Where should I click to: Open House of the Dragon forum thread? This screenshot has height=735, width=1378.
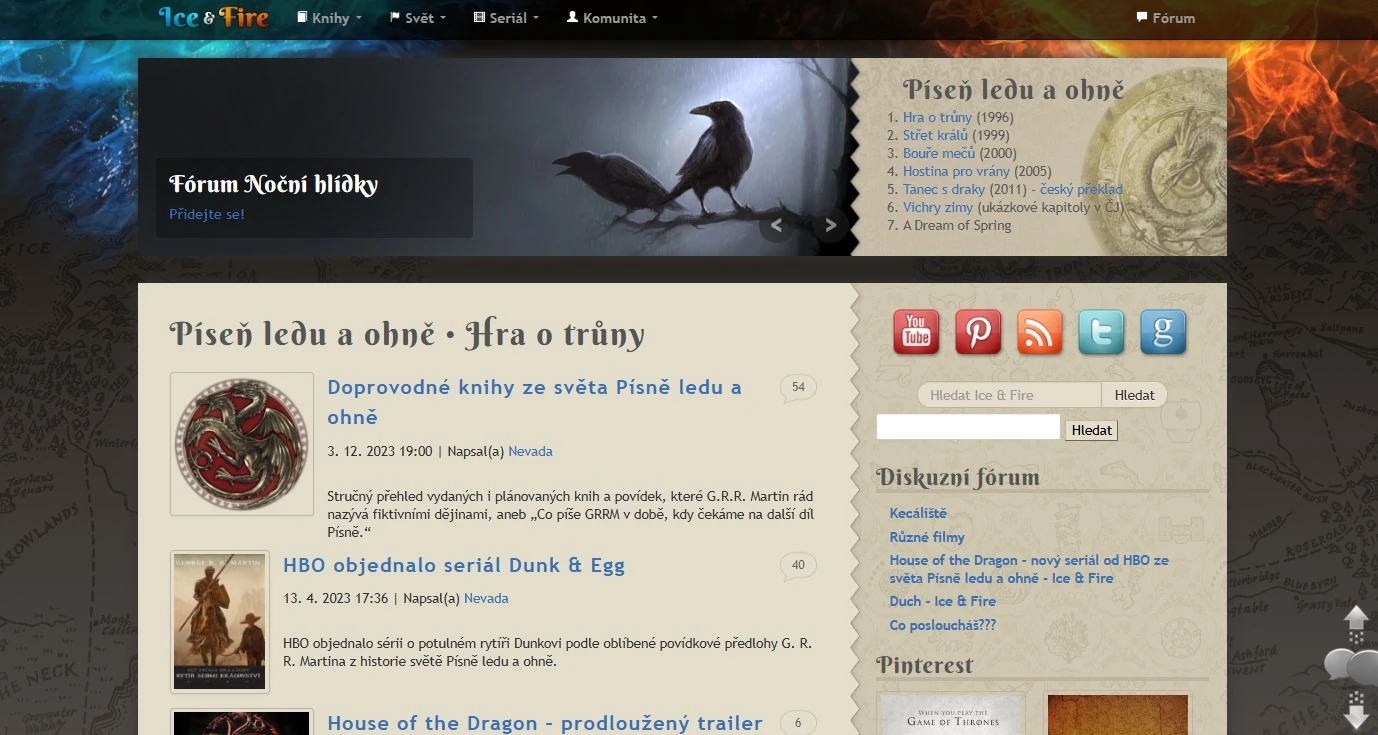1029,569
